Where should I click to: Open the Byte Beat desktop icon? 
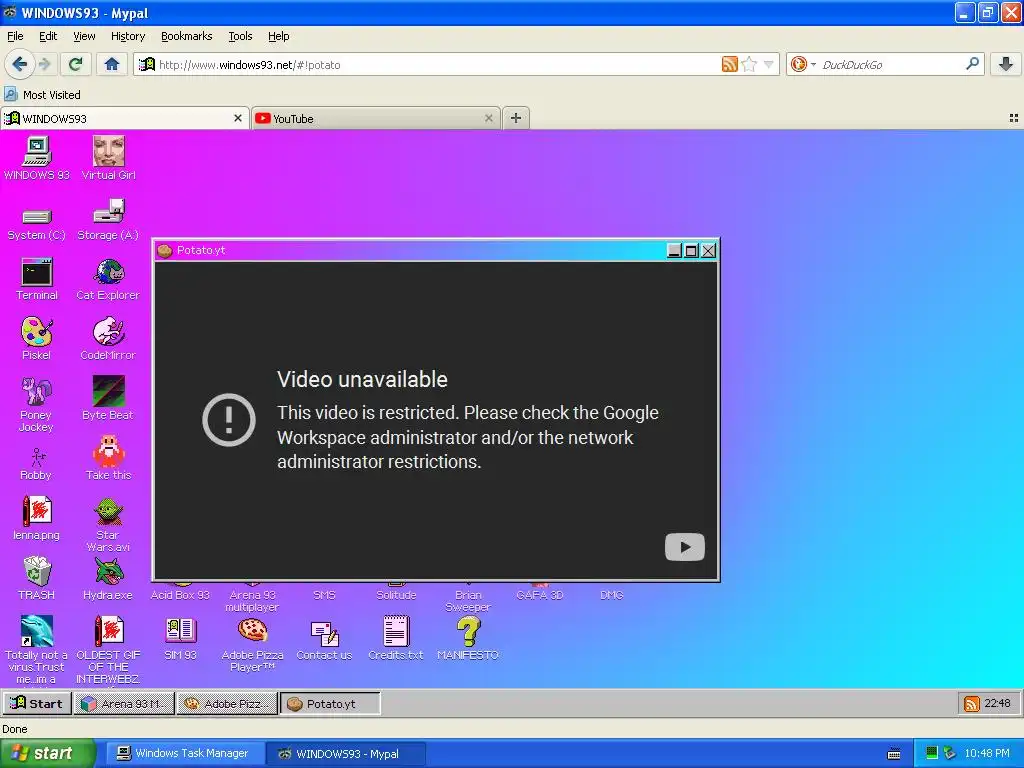coord(108,398)
